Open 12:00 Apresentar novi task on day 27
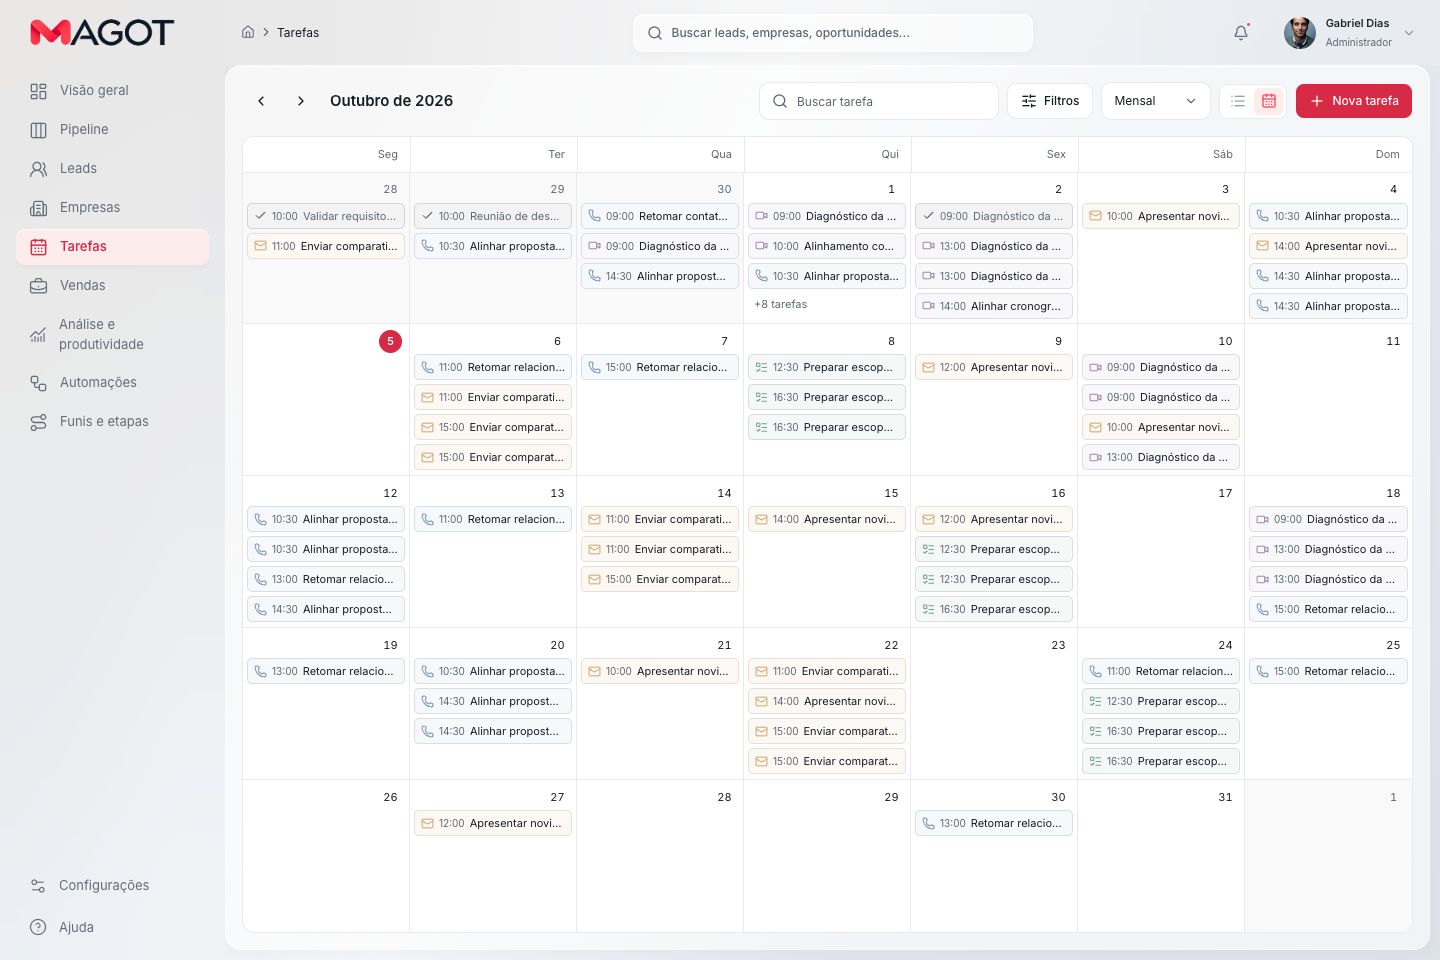 pos(493,824)
